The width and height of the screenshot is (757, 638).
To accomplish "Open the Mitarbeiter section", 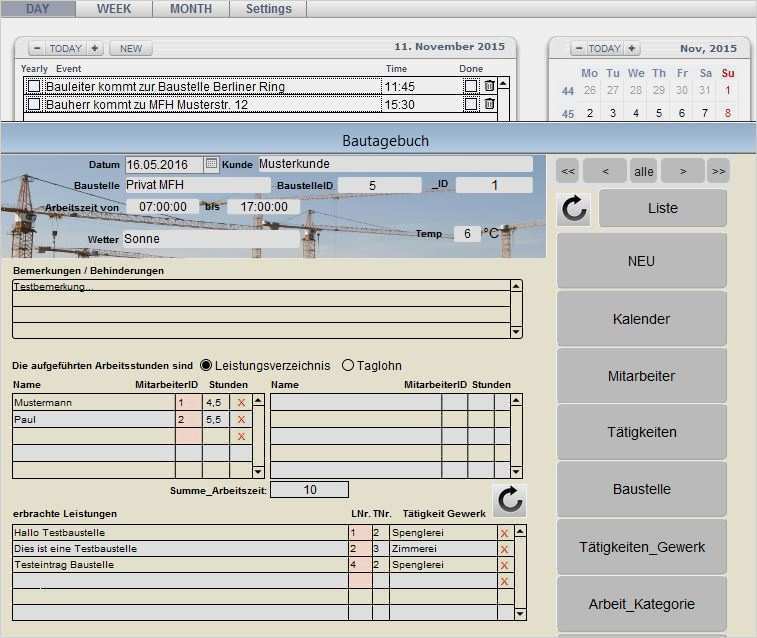I will point(641,376).
